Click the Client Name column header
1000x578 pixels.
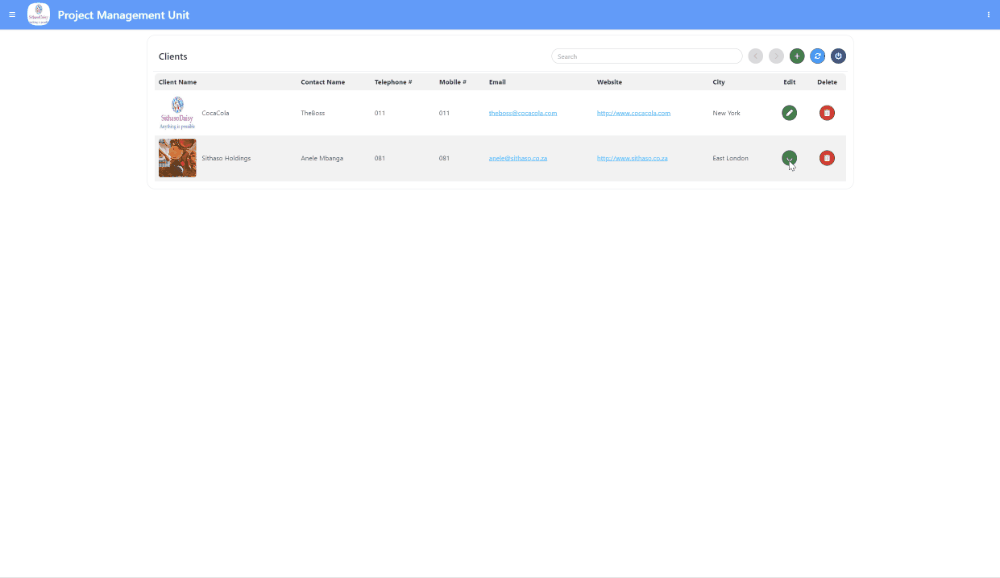point(178,82)
